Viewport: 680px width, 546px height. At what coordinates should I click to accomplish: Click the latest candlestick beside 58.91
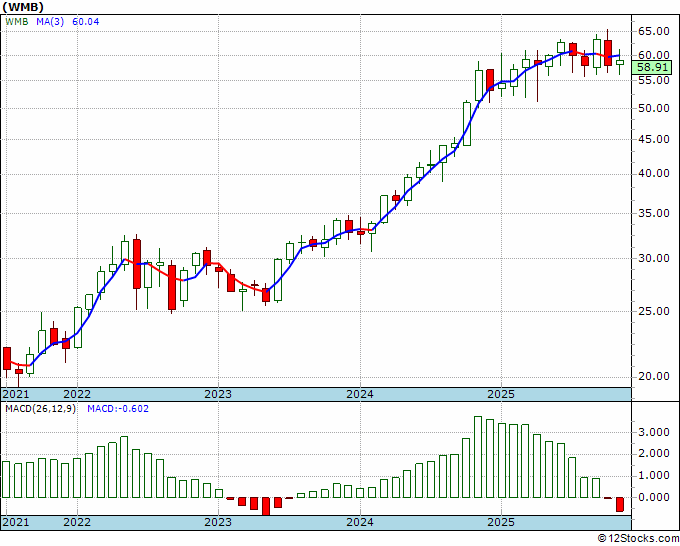(620, 62)
